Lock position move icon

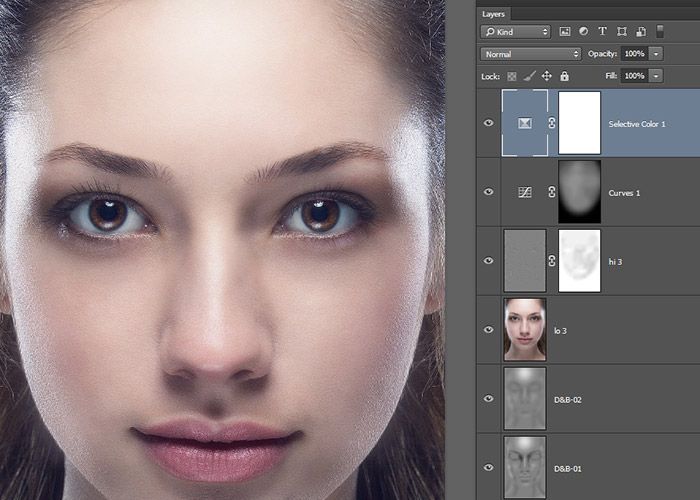coord(547,76)
